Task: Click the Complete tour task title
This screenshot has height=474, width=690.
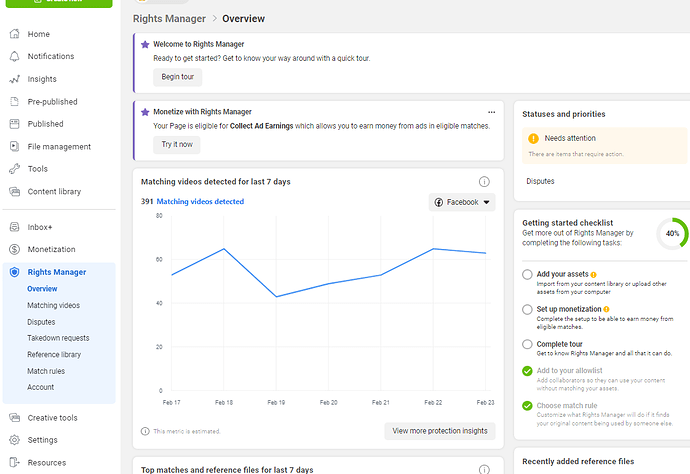Action: point(559,344)
